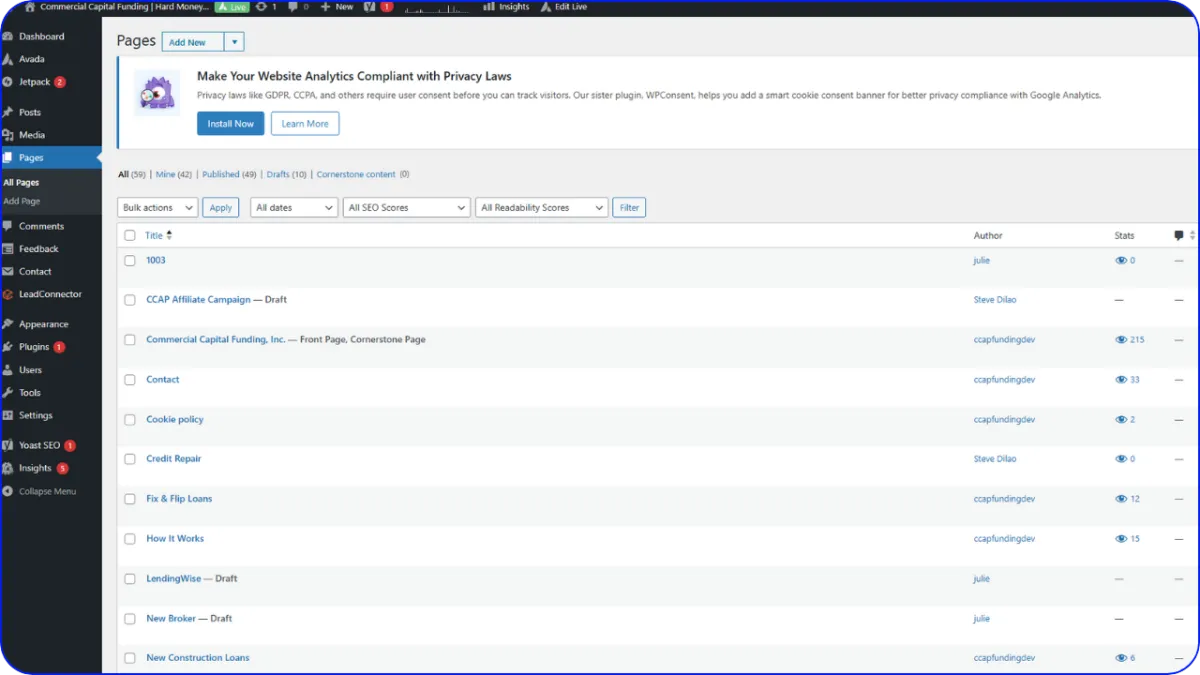Select the Contact page row checkbox
This screenshot has height=675, width=1200.
pyautogui.click(x=129, y=380)
